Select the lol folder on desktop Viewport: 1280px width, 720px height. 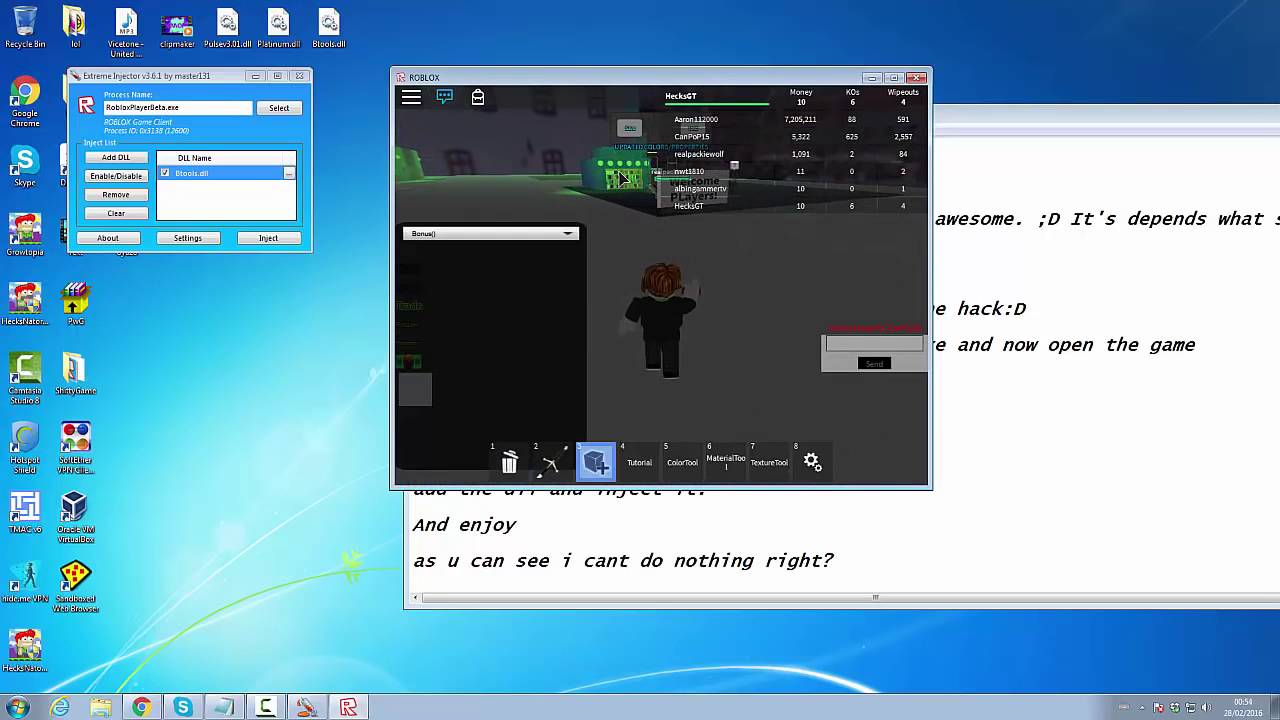click(75, 27)
